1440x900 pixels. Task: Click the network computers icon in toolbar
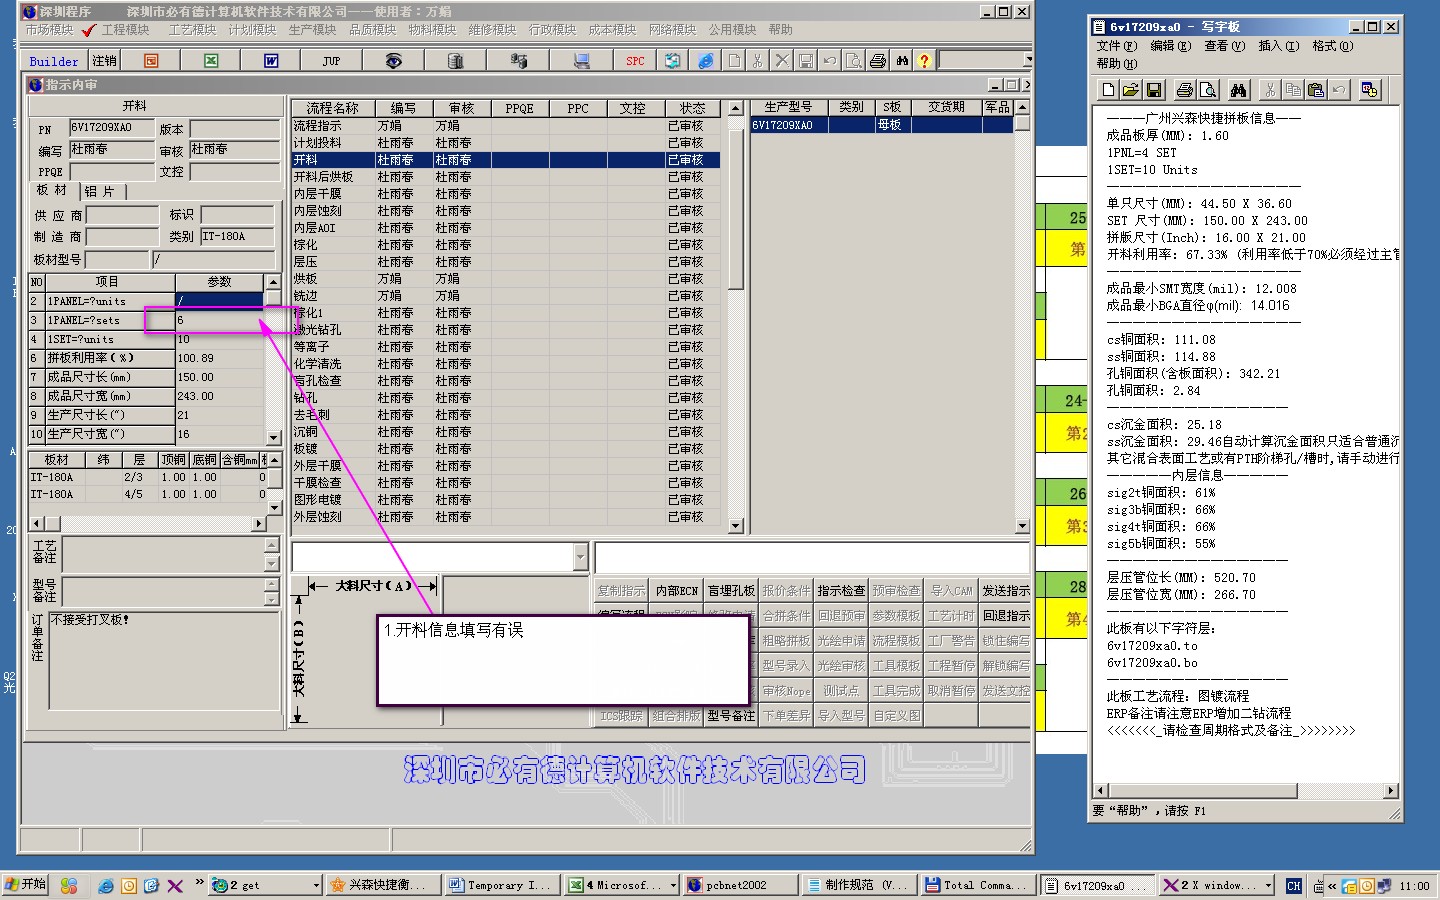point(518,61)
